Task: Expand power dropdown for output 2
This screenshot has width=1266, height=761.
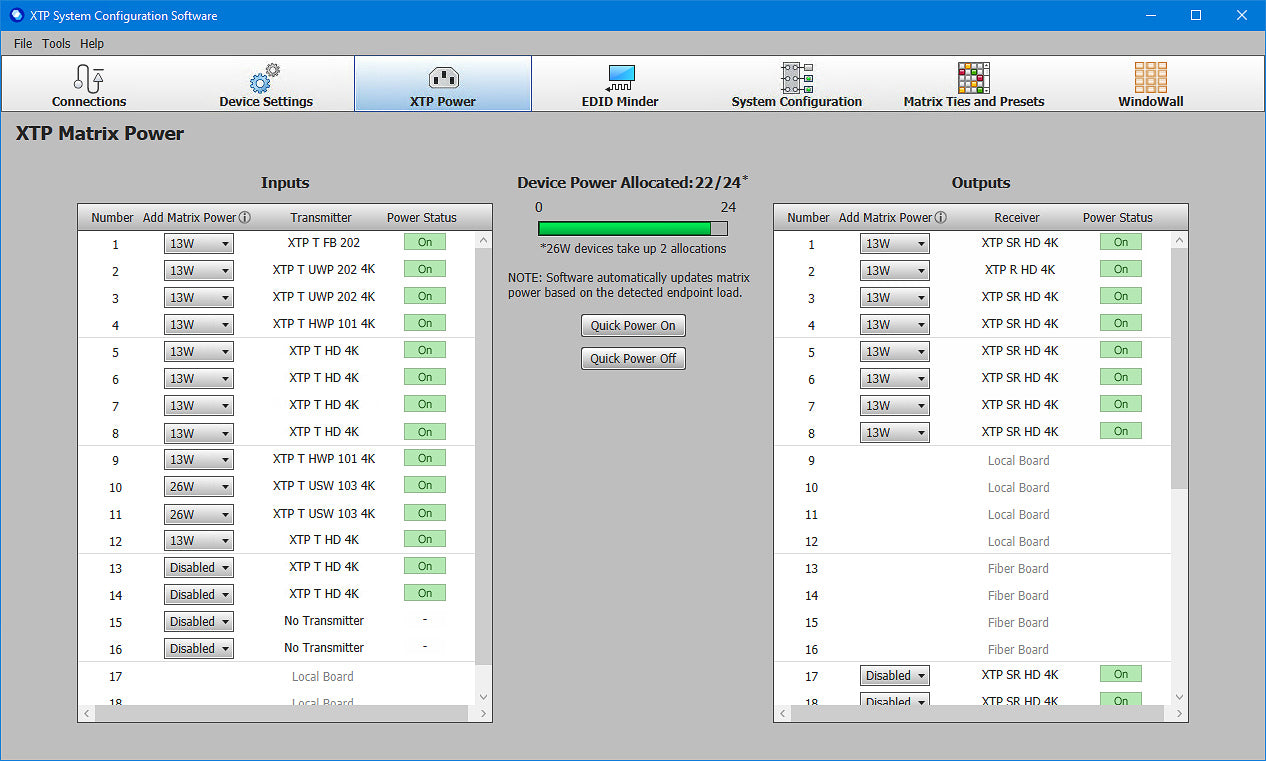Action: [x=895, y=271]
